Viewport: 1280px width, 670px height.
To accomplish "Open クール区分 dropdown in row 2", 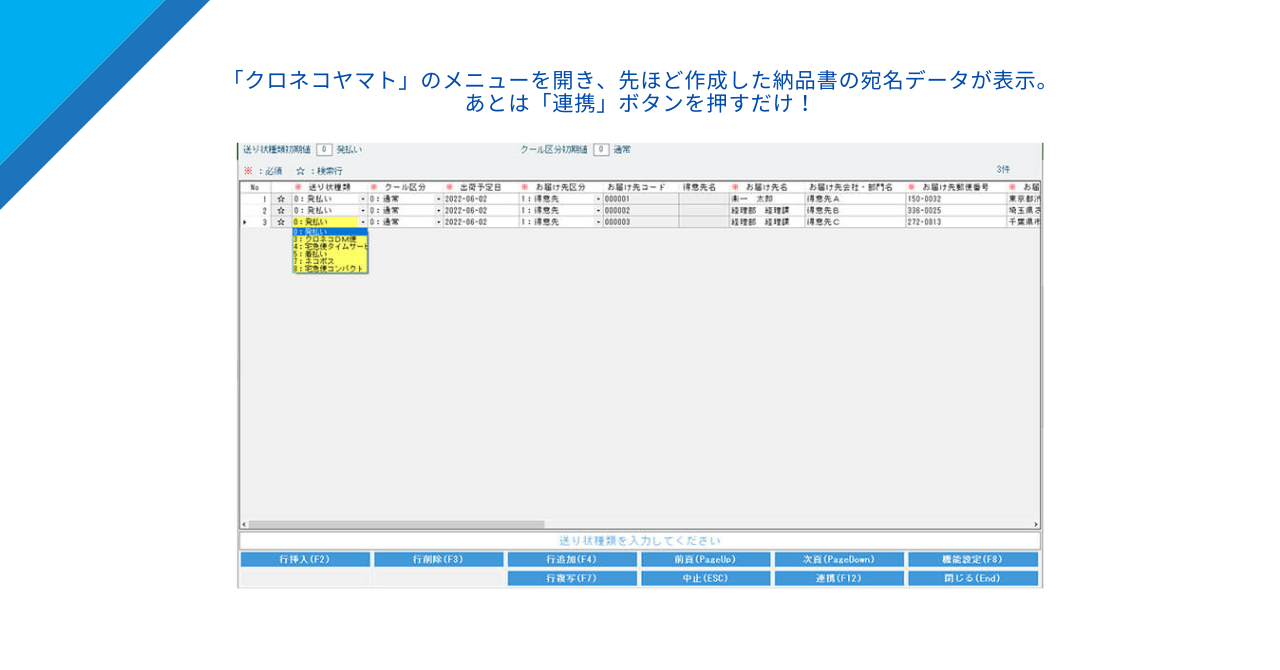I will [x=438, y=211].
